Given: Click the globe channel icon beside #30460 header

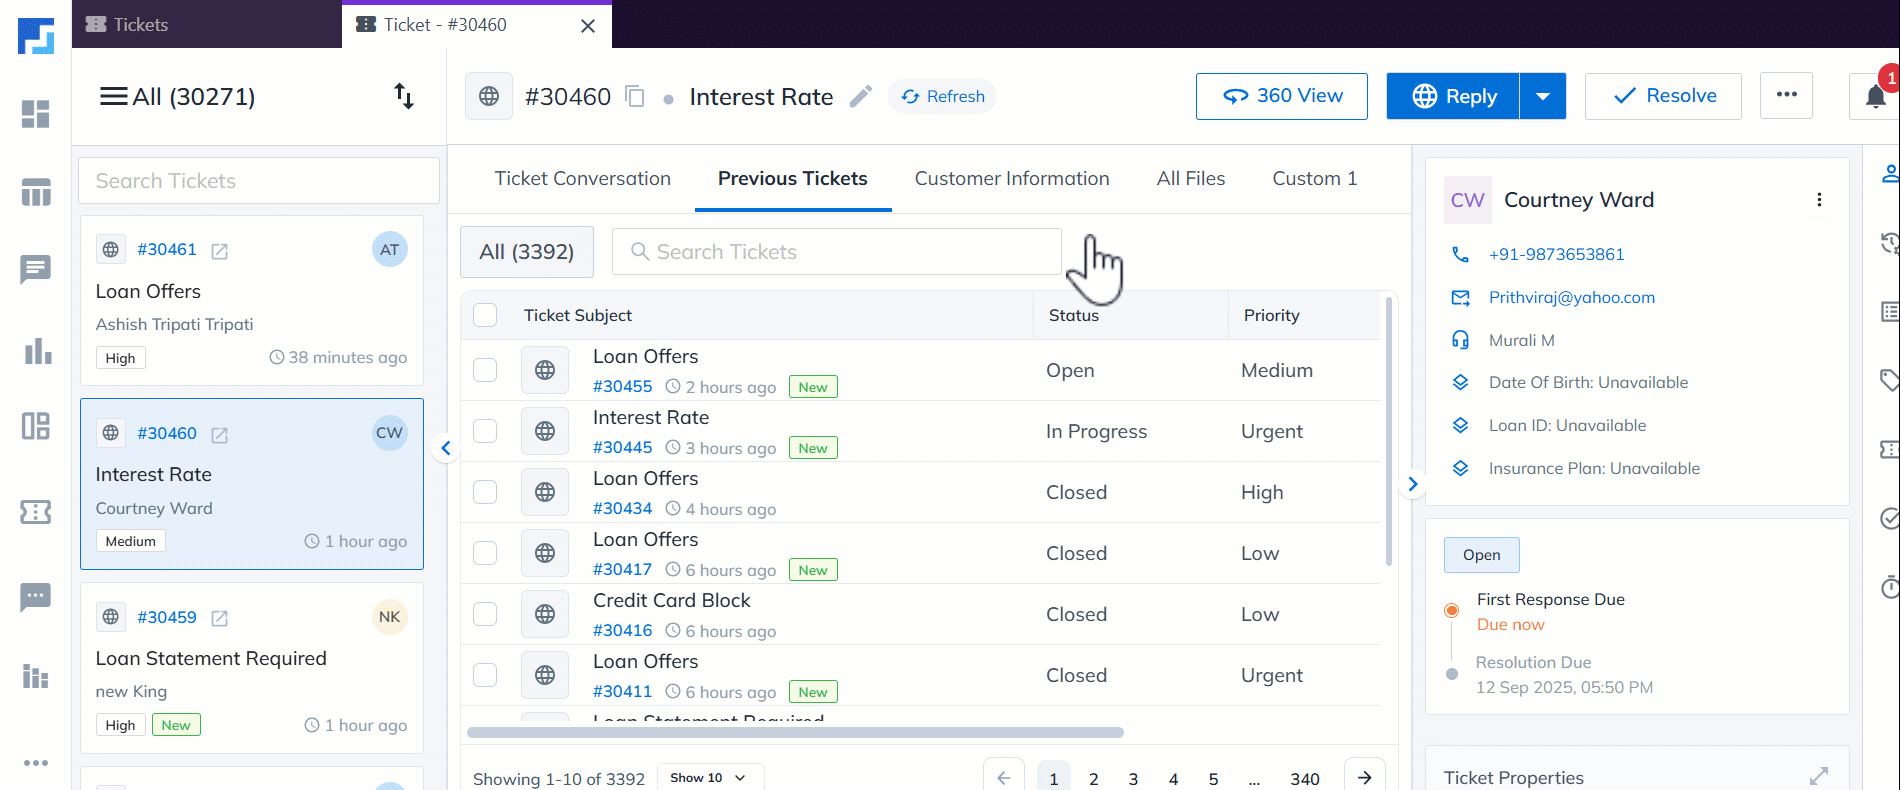Looking at the screenshot, I should pyautogui.click(x=489, y=96).
